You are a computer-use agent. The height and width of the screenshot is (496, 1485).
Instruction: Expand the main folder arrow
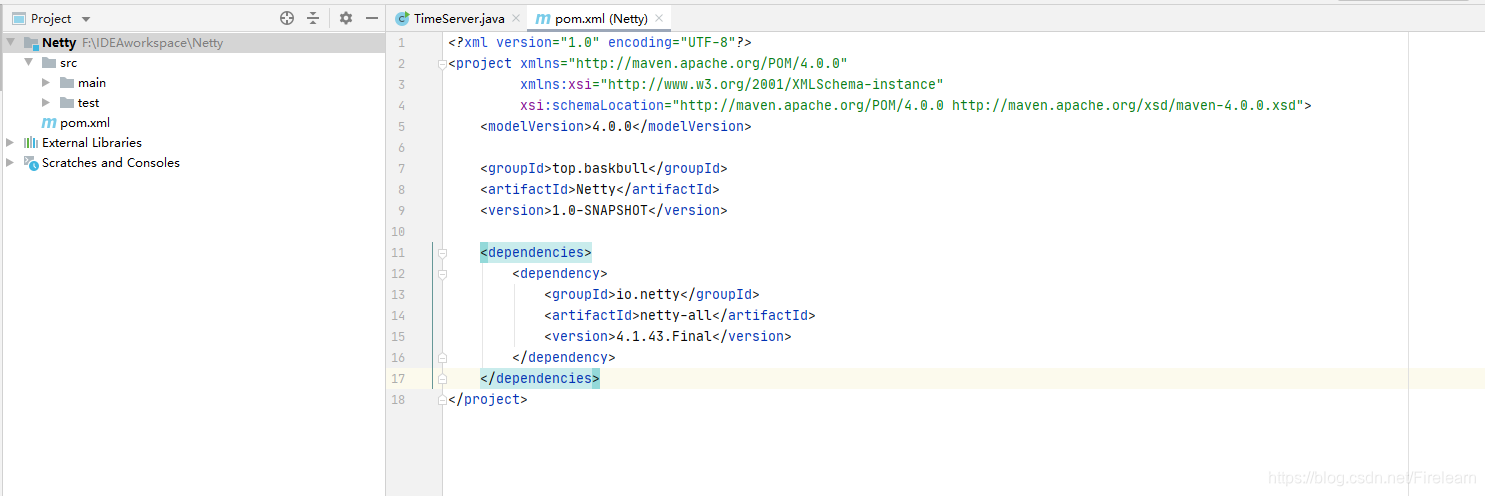[x=46, y=82]
